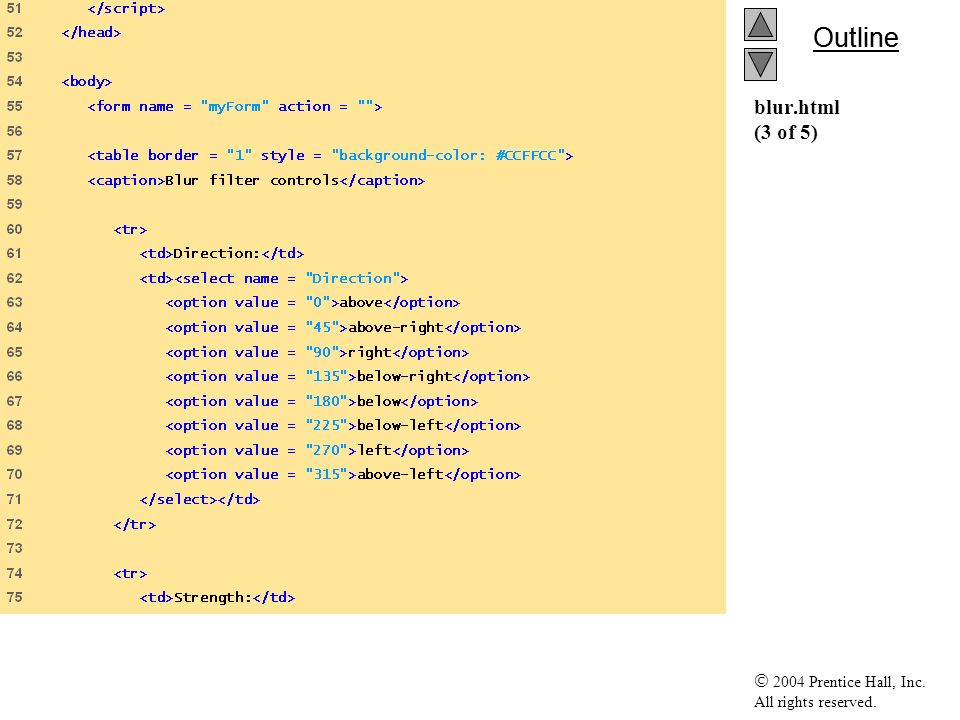Click line number 63
Viewport: 960px width, 720px height.
pyautogui.click(x=15, y=302)
